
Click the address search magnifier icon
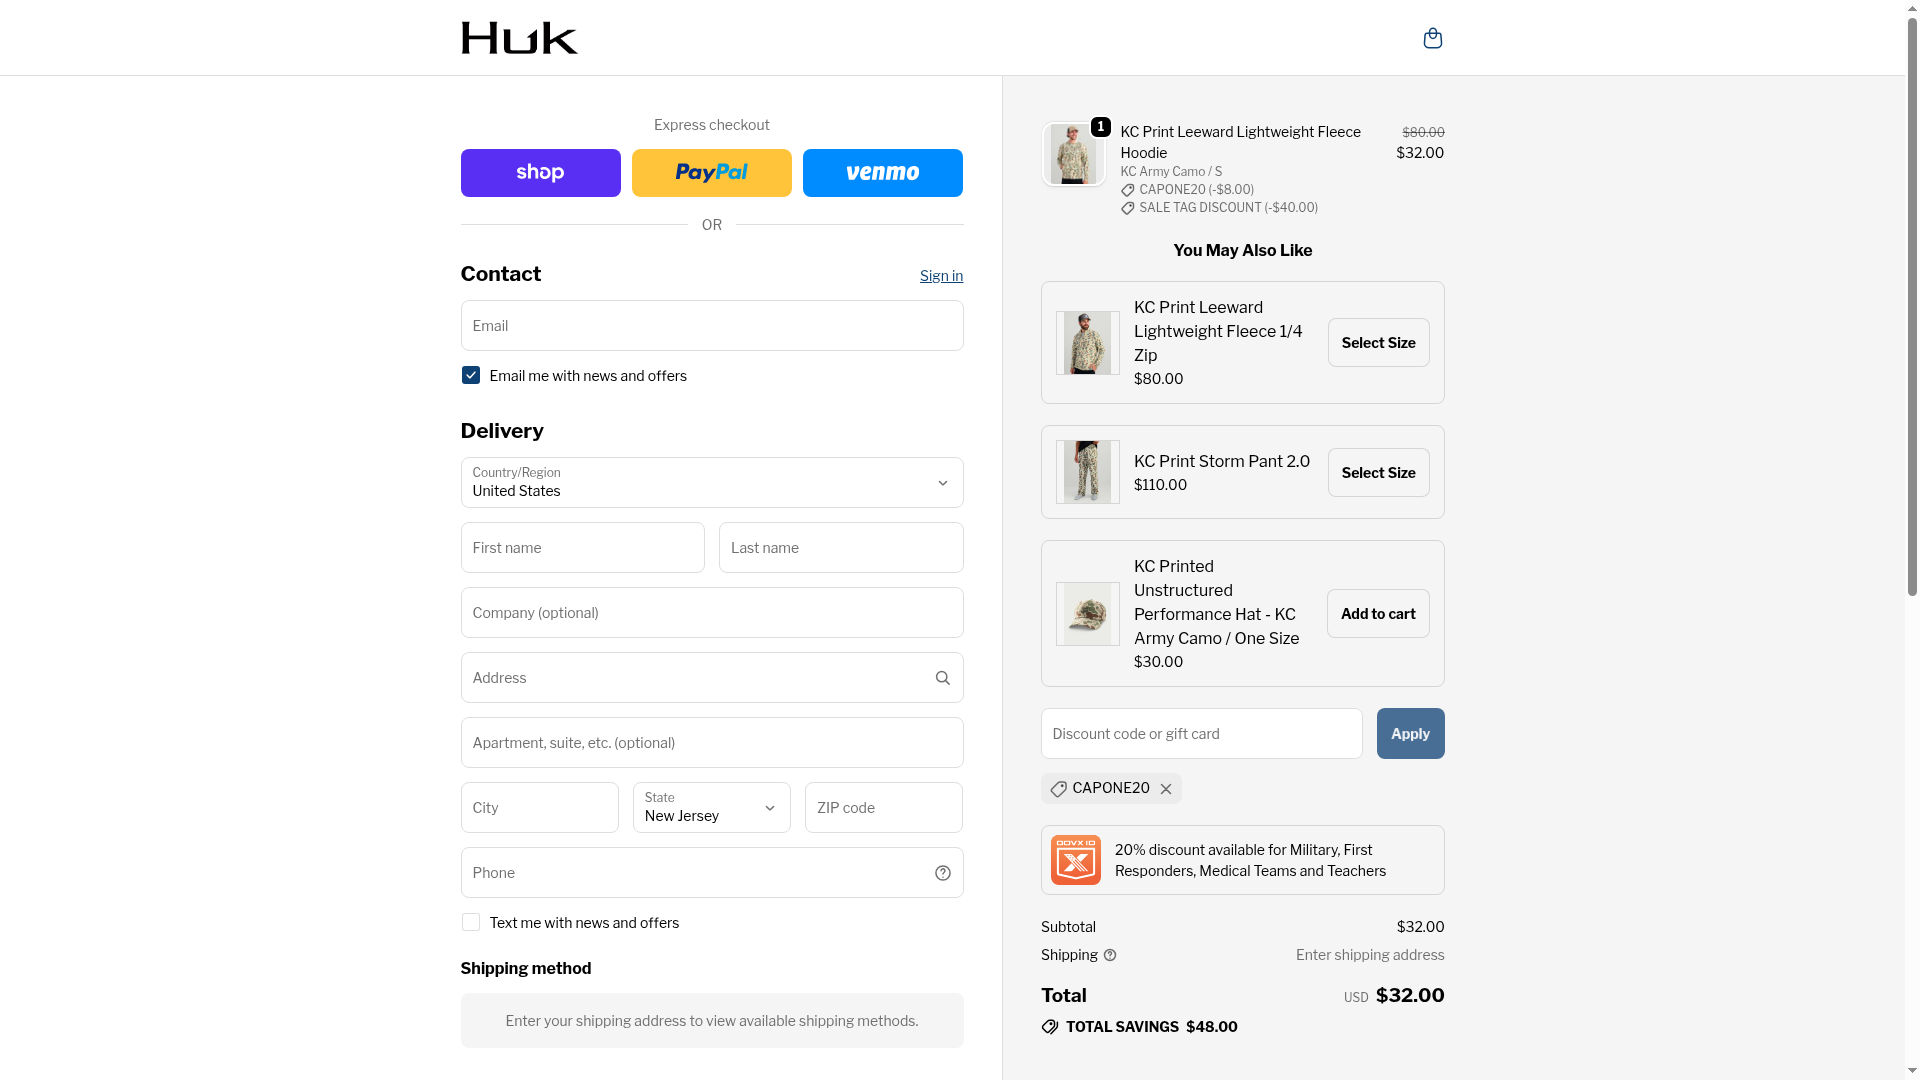(x=942, y=678)
